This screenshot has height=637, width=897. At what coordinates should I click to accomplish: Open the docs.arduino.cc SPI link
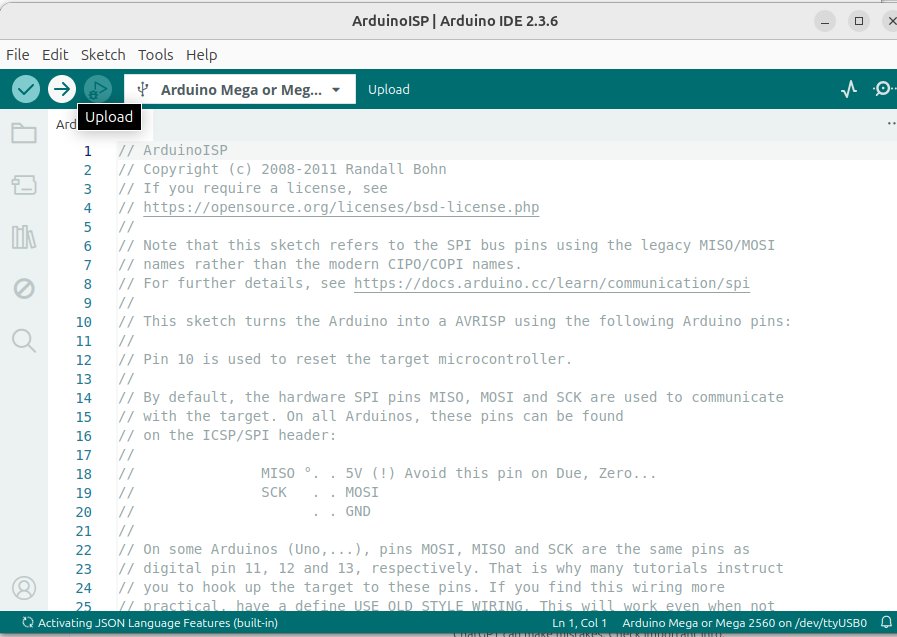click(x=551, y=284)
